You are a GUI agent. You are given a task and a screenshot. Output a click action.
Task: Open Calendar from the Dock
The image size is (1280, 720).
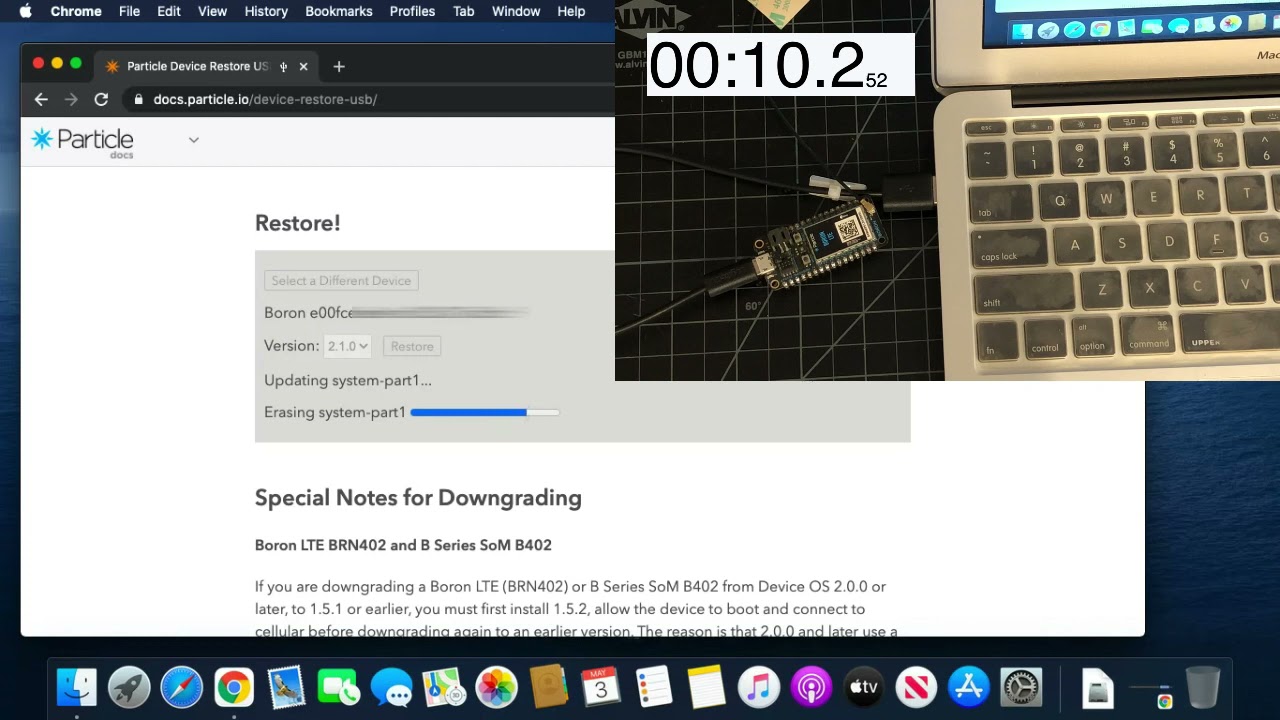[x=601, y=688]
